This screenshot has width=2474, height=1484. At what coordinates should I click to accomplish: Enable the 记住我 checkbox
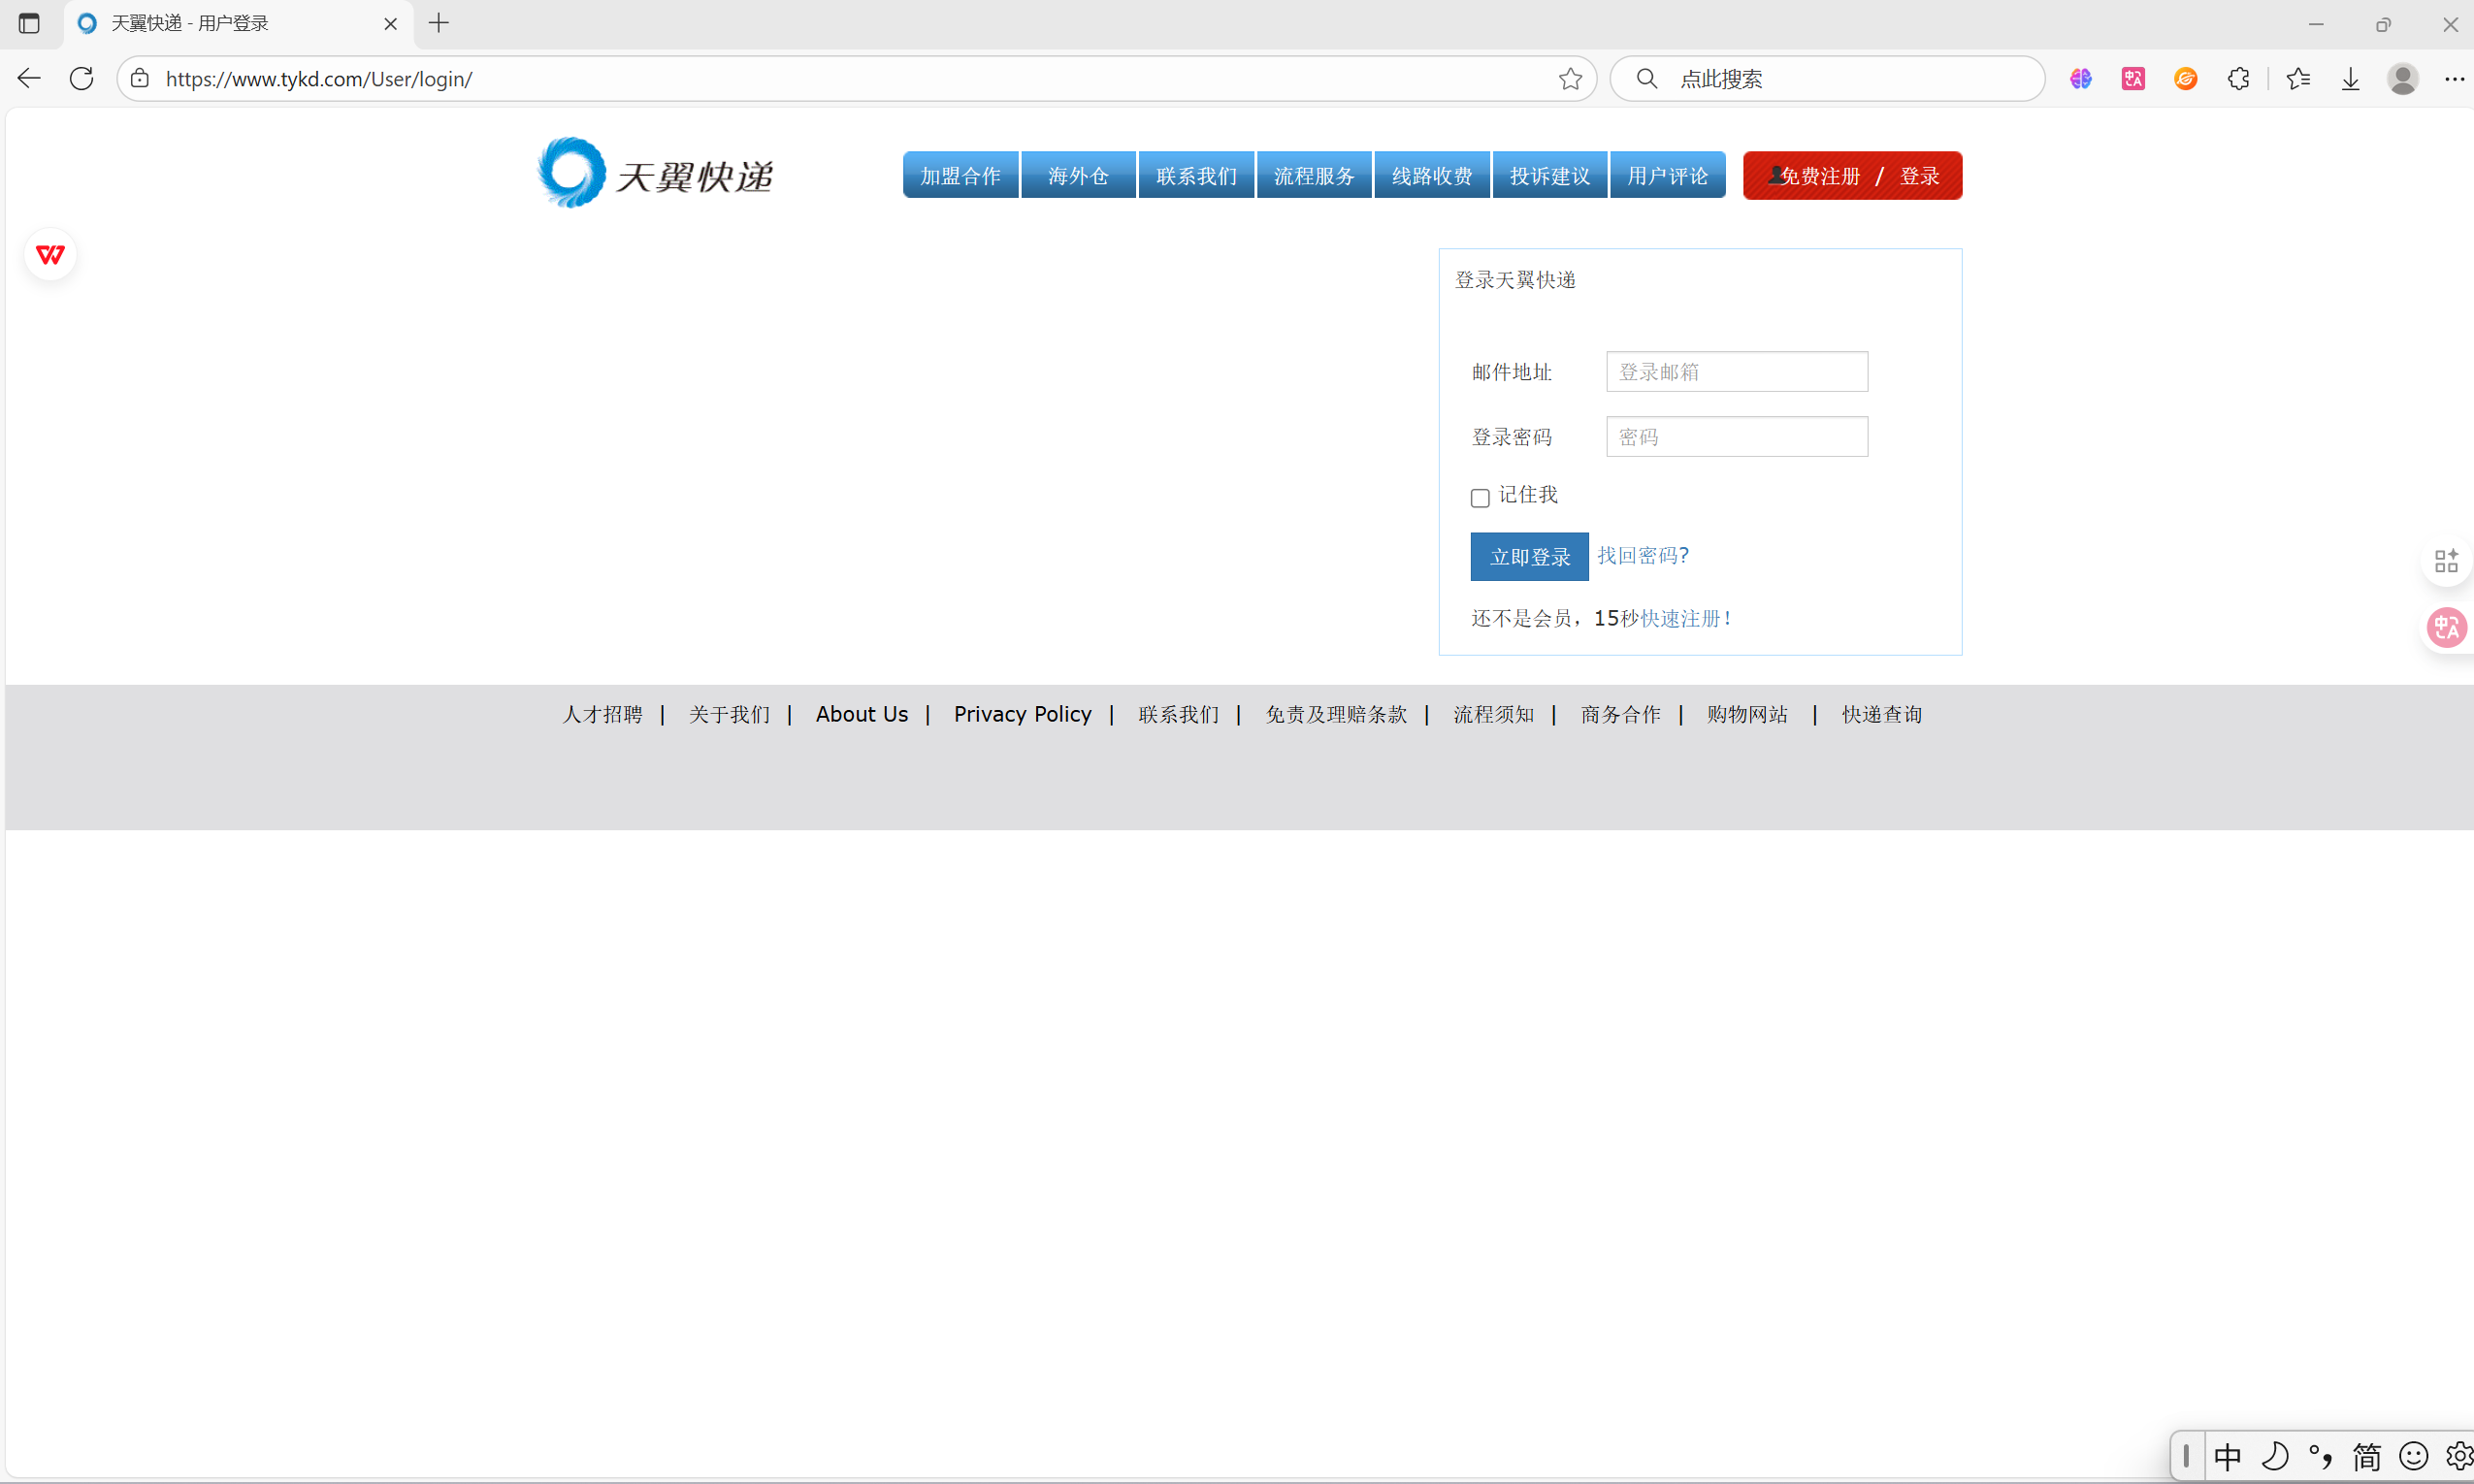point(1480,498)
